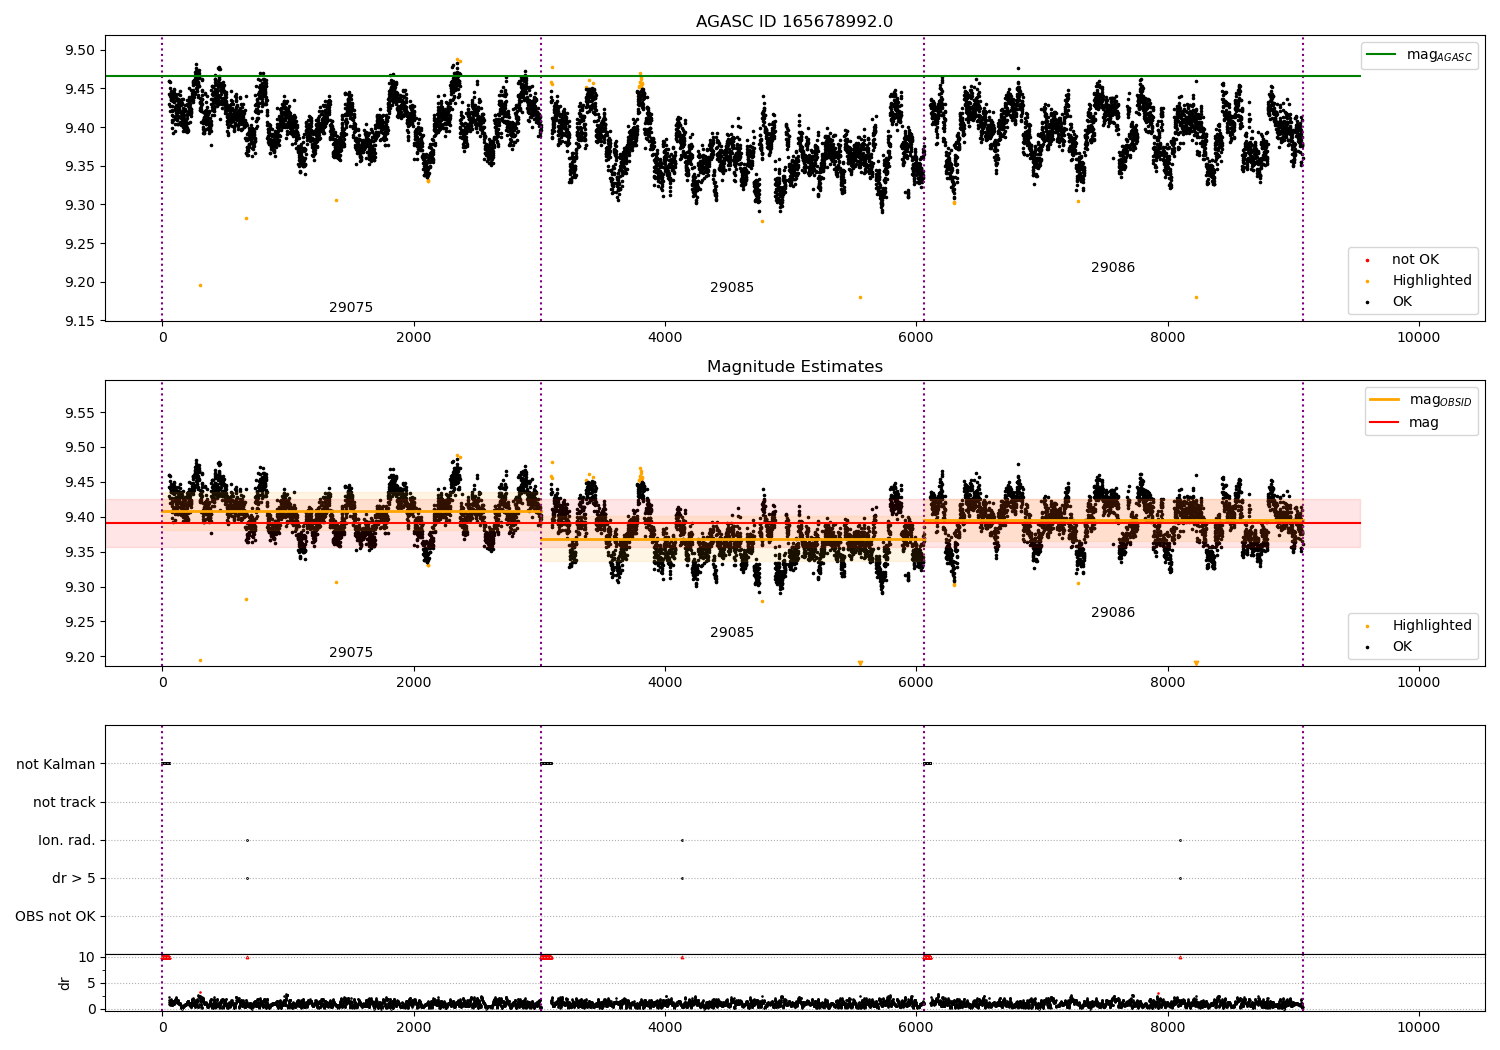This screenshot has width=1500, height=1050.
Task: Click the 'not Kalman' axis label
Action: tap(56, 764)
